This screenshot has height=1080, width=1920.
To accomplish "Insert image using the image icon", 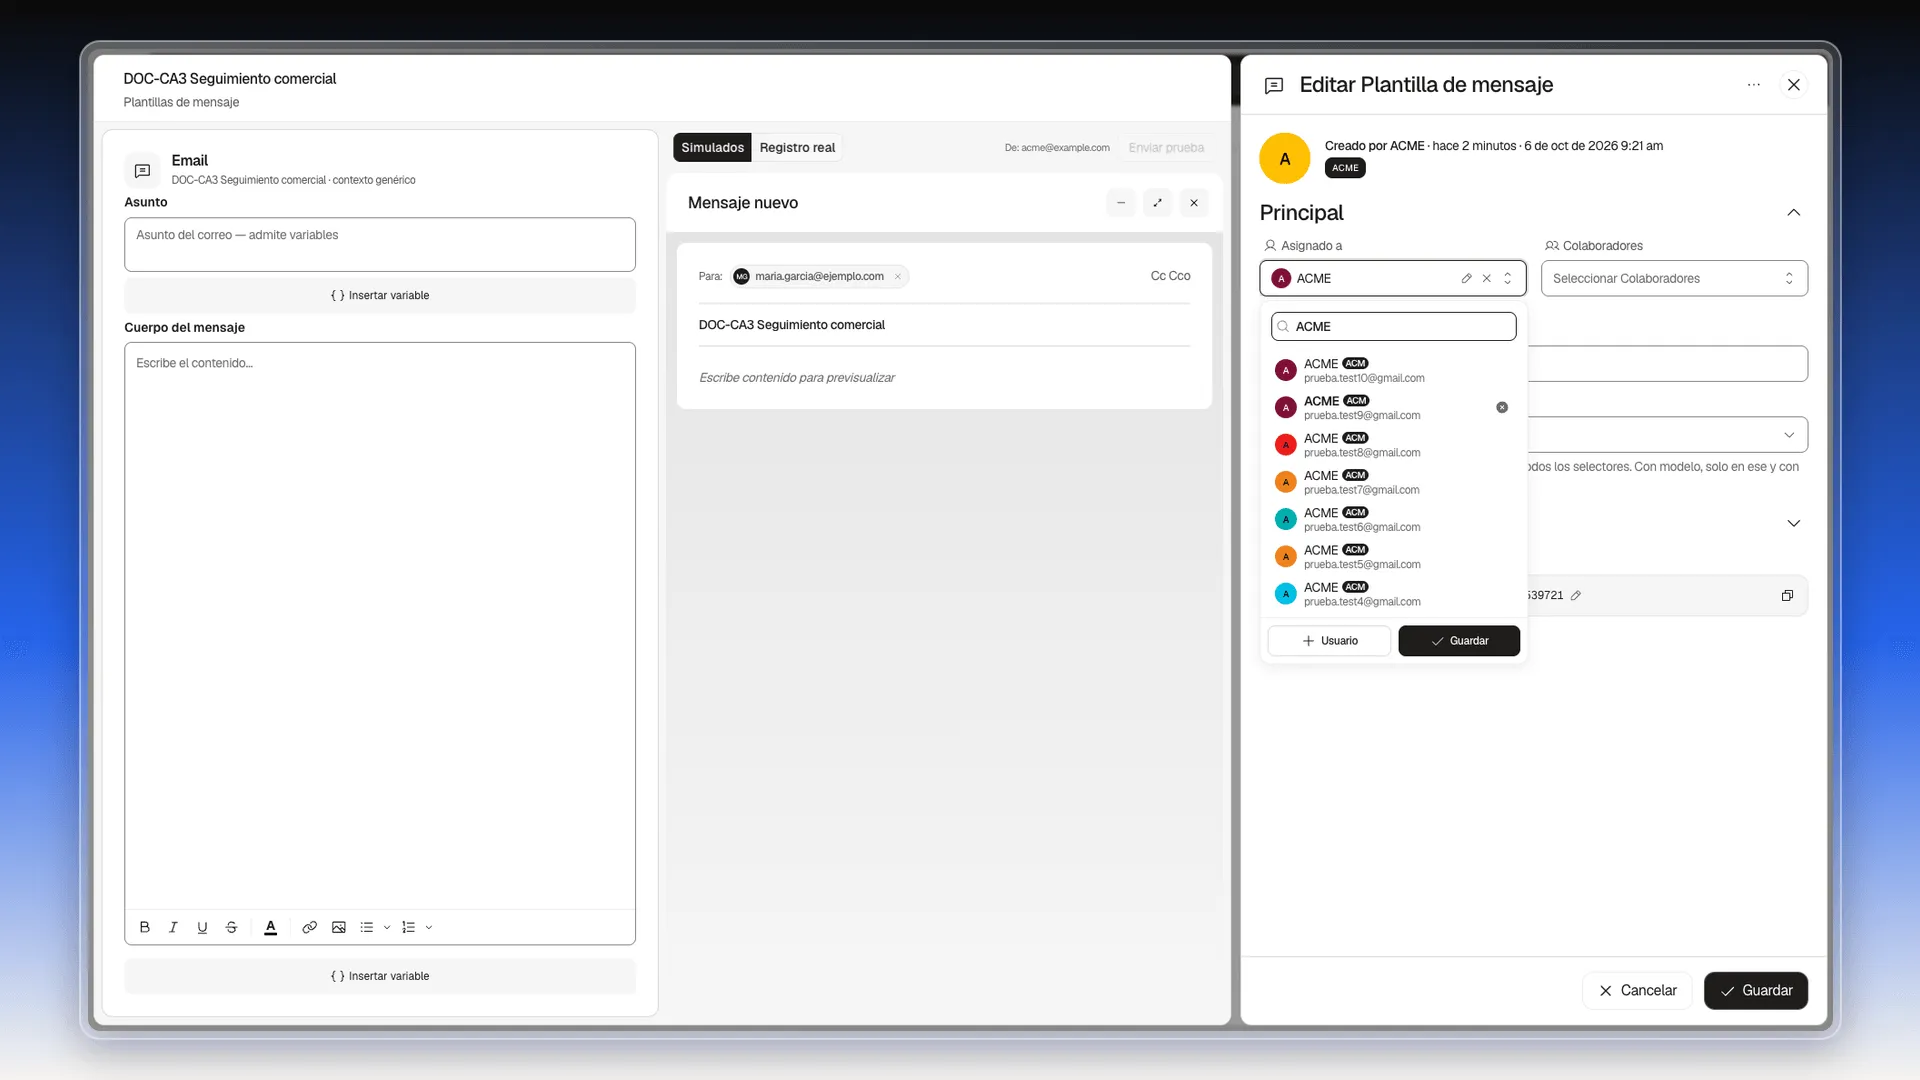I will click(x=339, y=927).
